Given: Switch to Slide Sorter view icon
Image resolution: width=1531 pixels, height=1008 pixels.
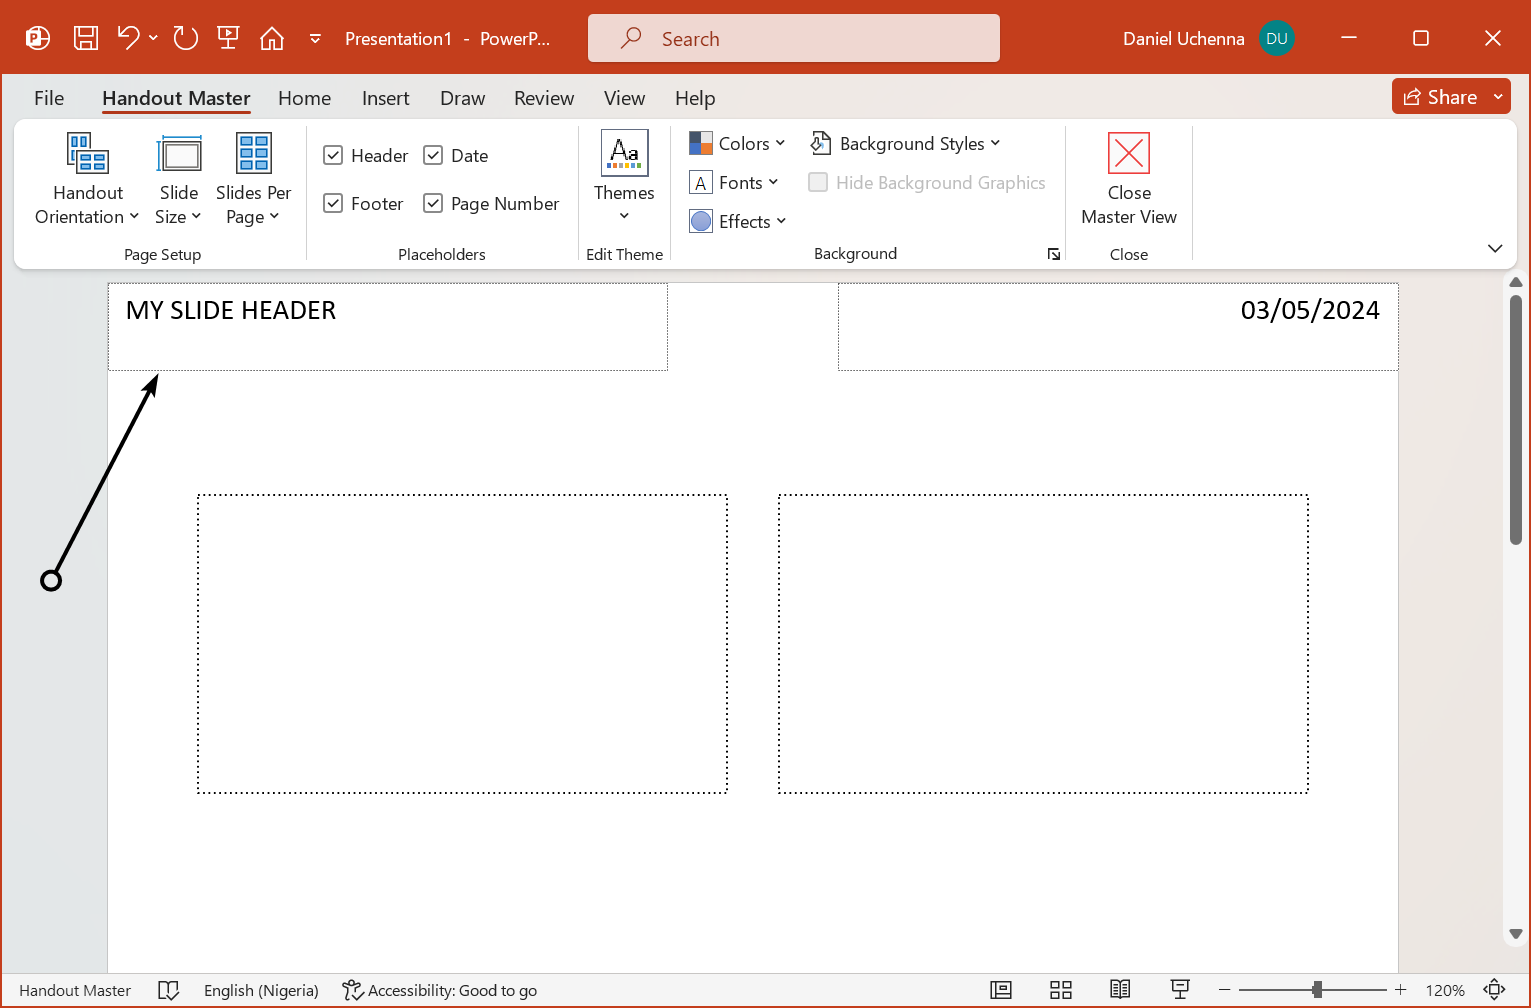Looking at the screenshot, I should click(1061, 990).
